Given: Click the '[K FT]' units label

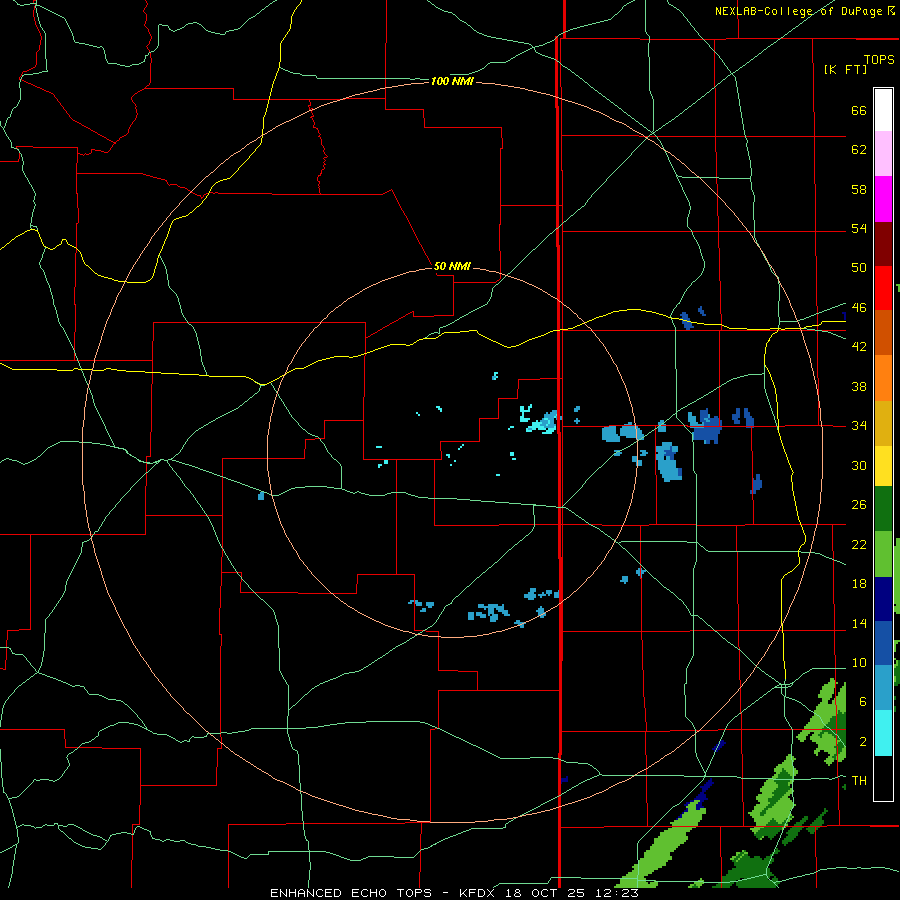Looking at the screenshot, I should [x=845, y=69].
